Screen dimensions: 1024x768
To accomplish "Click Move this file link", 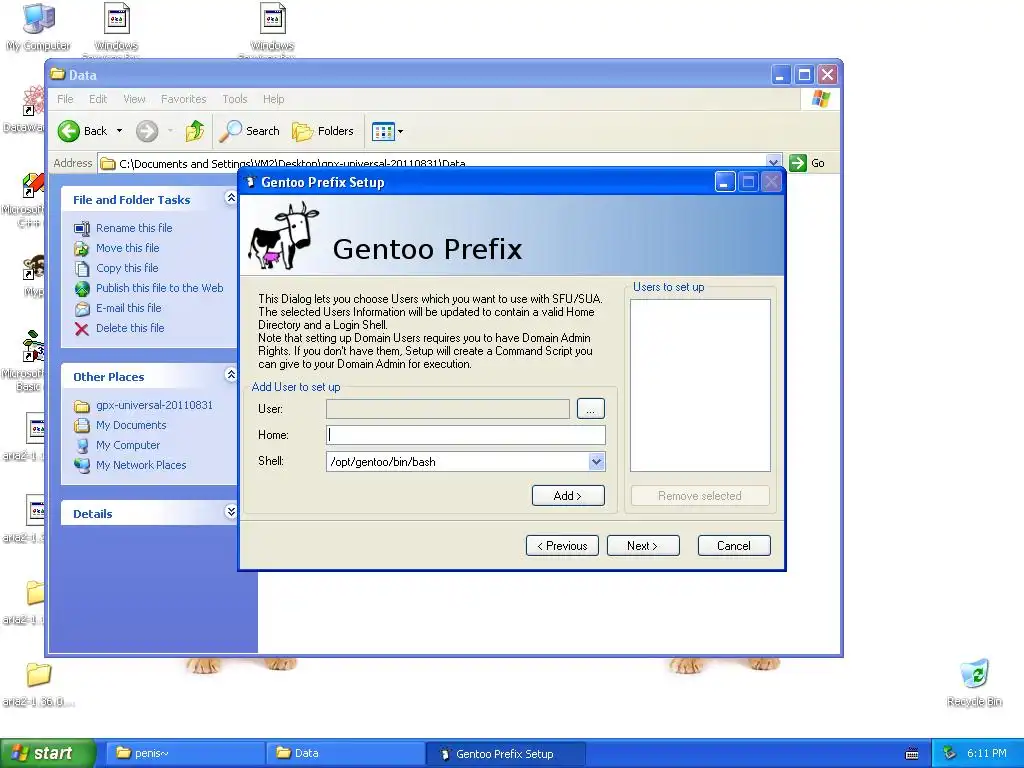I will pyautogui.click(x=127, y=248).
